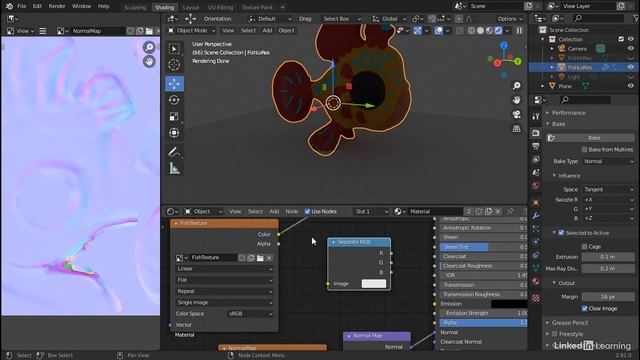The width and height of the screenshot is (640, 360).
Task: Open the Linear interpolation dropdown
Action: tap(224, 269)
